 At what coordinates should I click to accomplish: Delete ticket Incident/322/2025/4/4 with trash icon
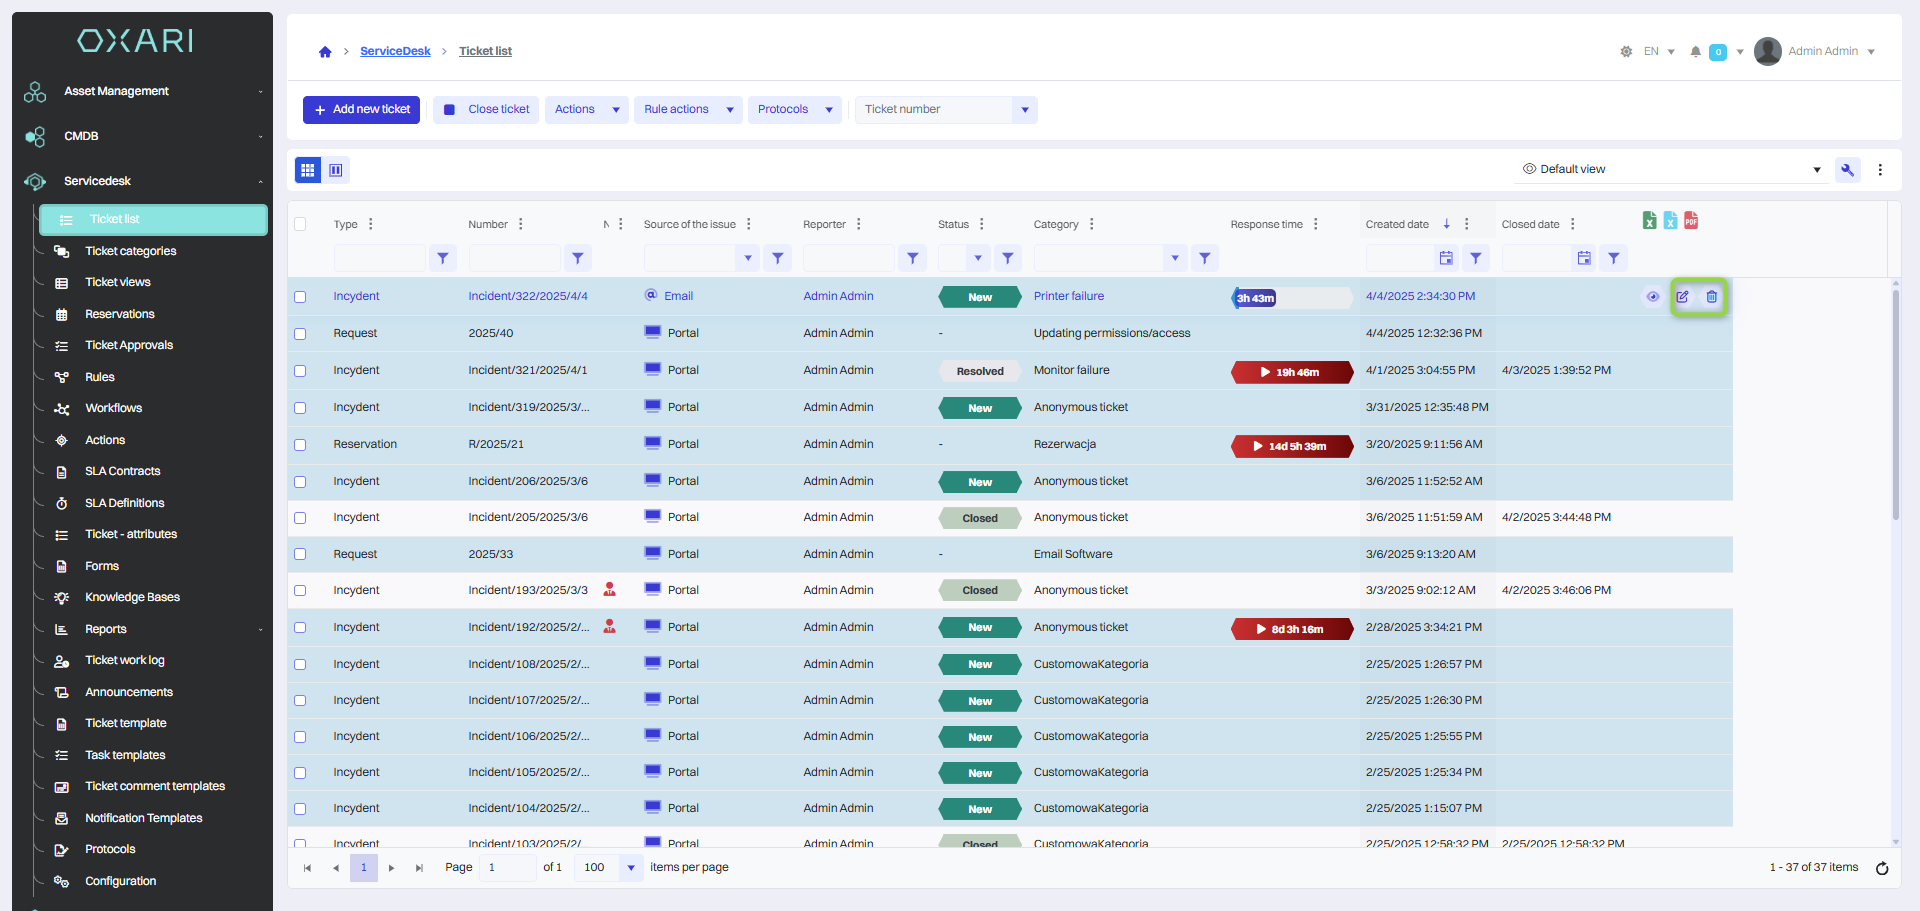[x=1712, y=297]
